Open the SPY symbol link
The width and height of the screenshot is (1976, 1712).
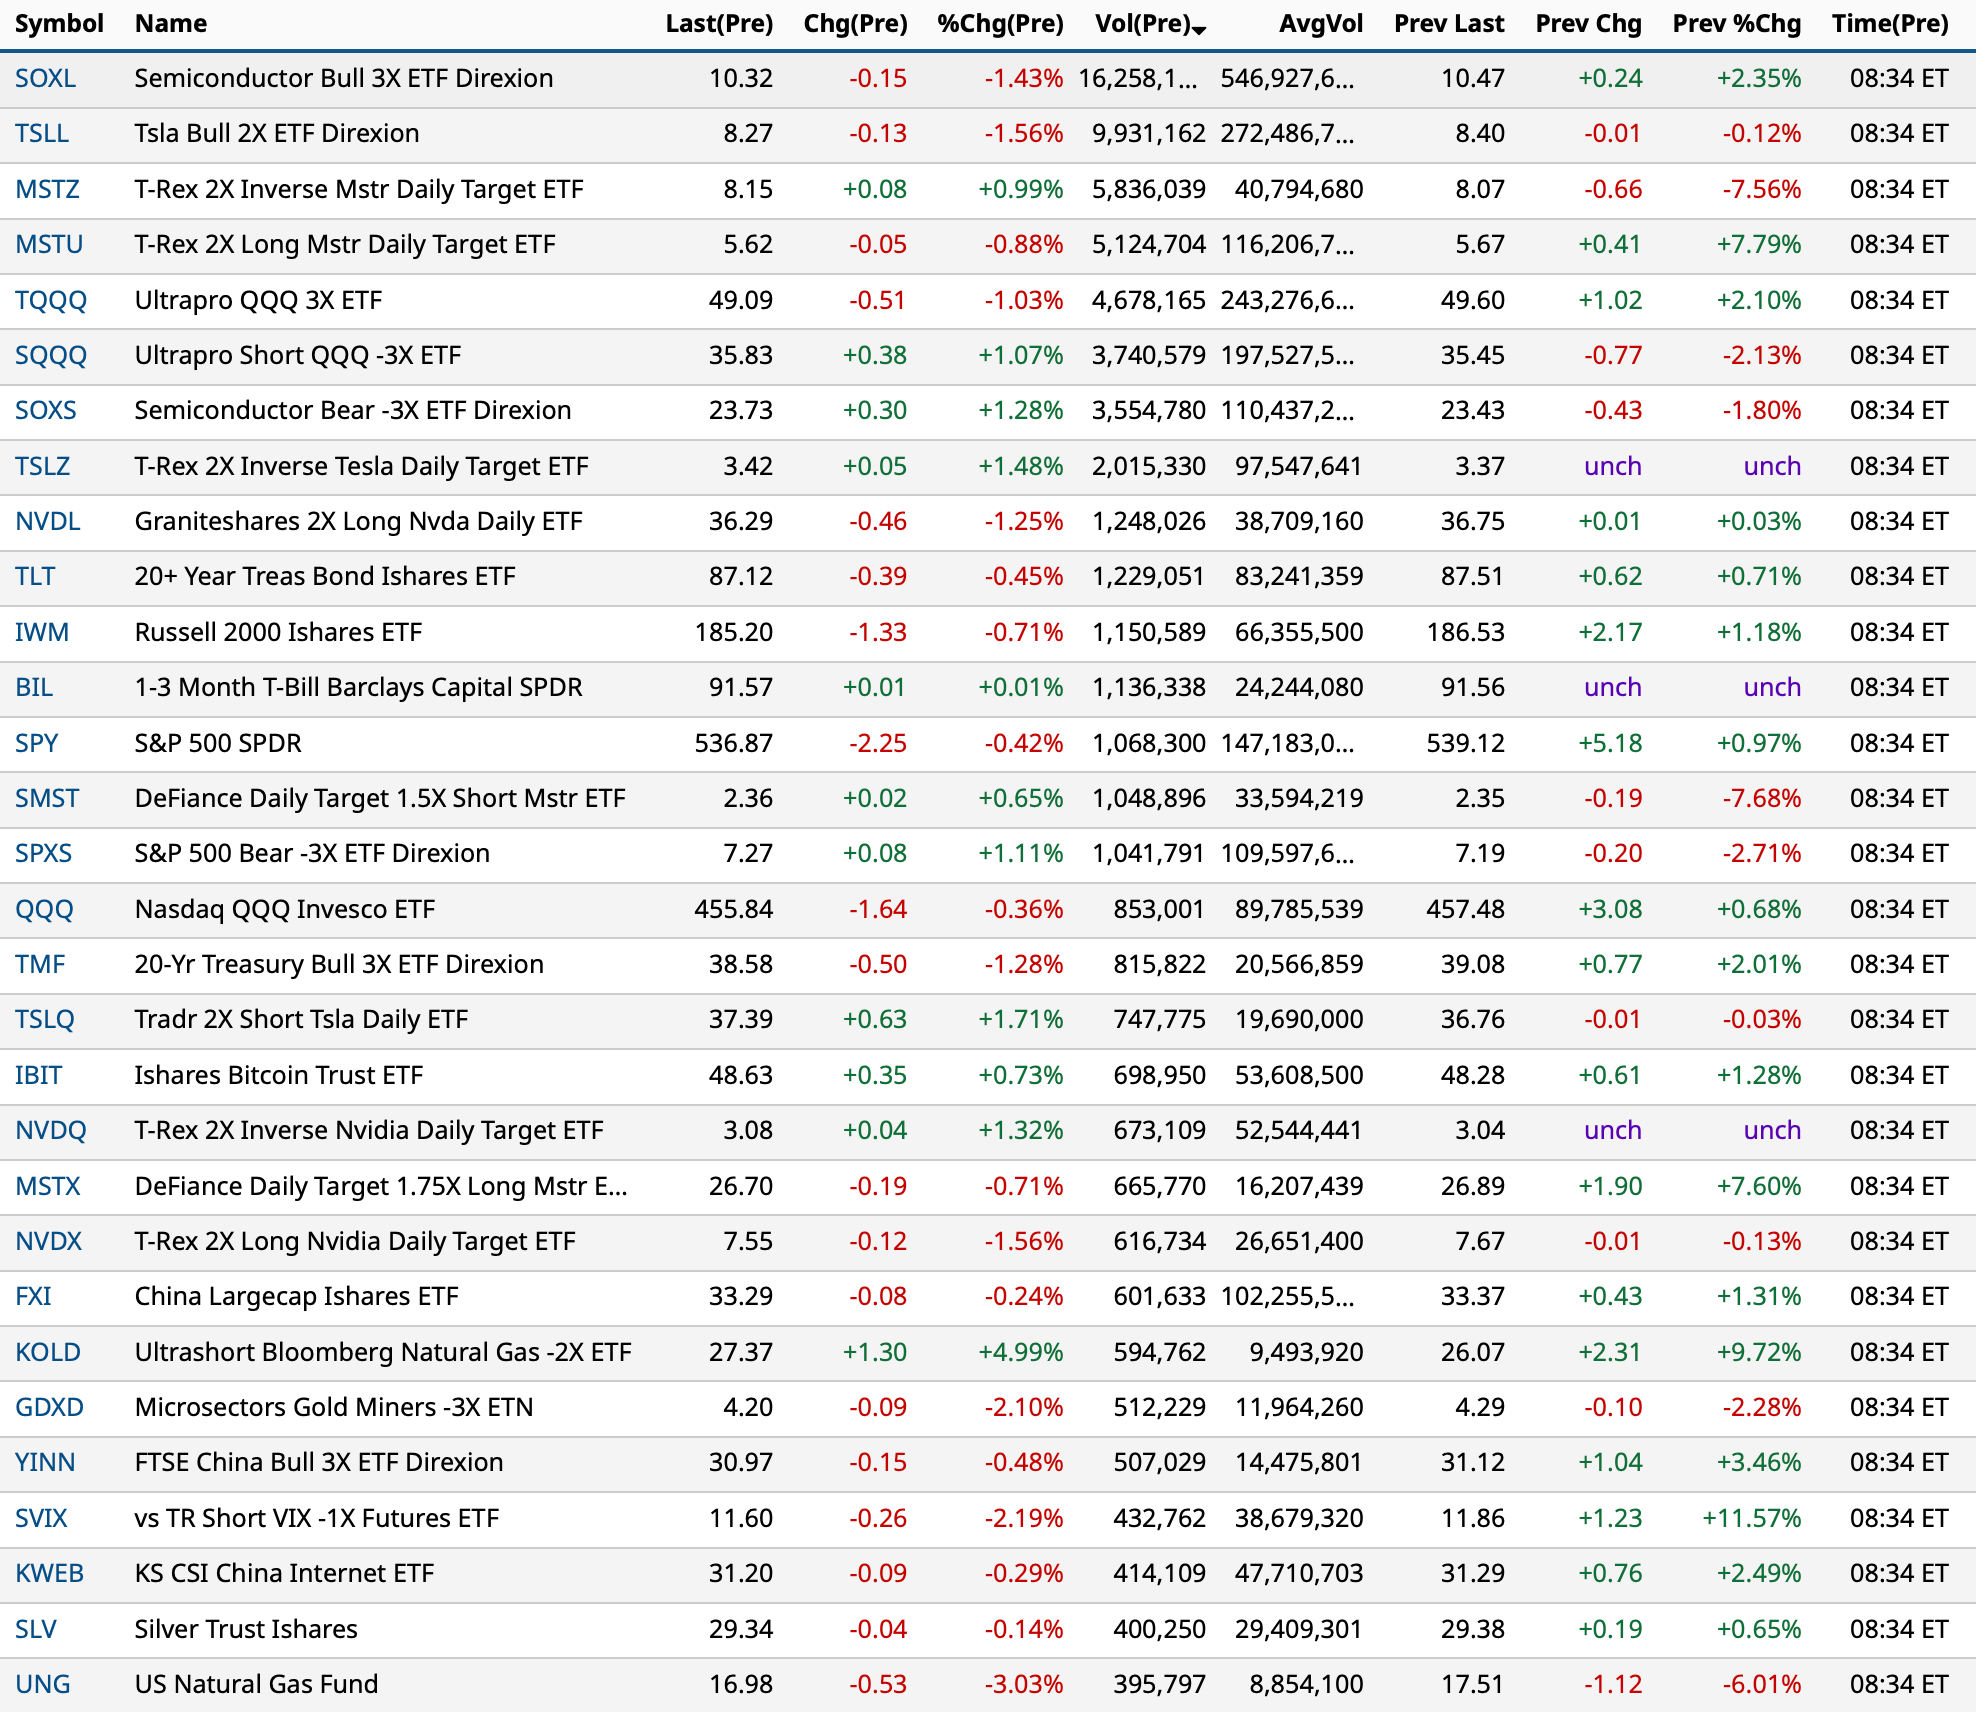tap(37, 743)
